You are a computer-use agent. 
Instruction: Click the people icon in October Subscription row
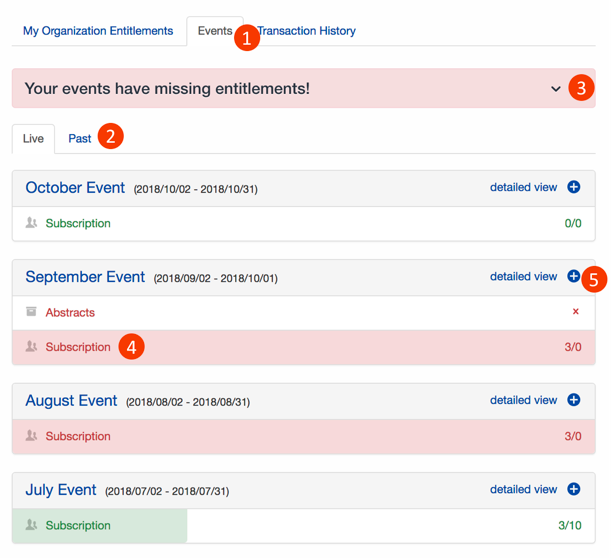(31, 223)
